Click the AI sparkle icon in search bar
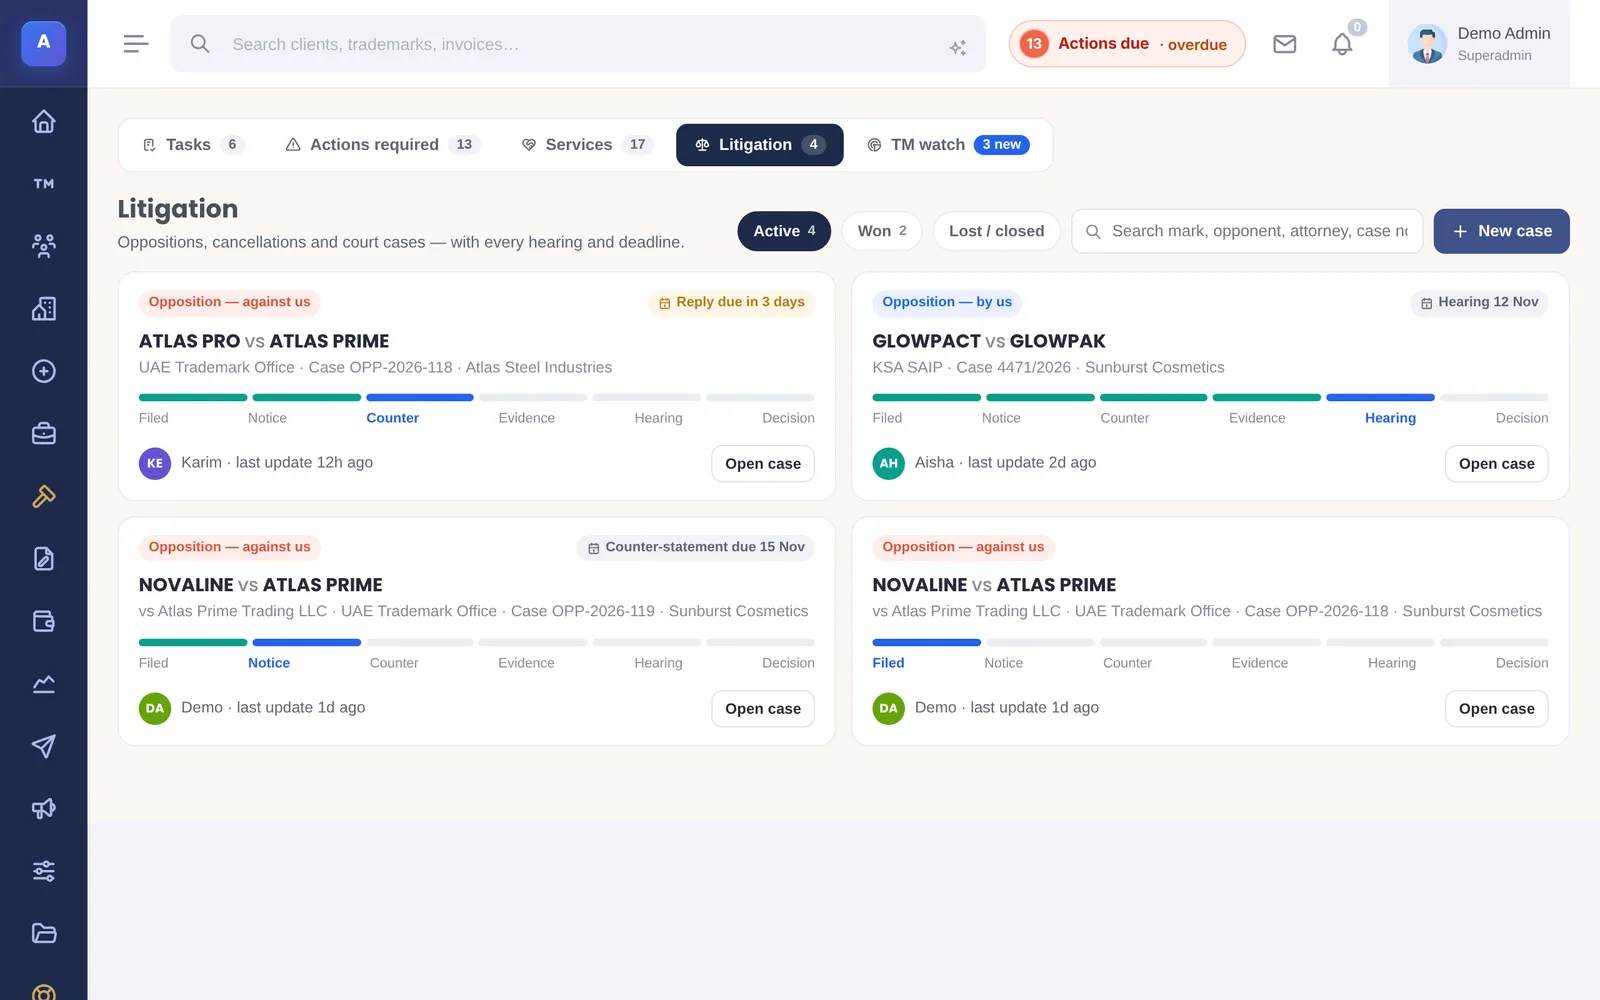Image resolution: width=1600 pixels, height=1000 pixels. (957, 47)
